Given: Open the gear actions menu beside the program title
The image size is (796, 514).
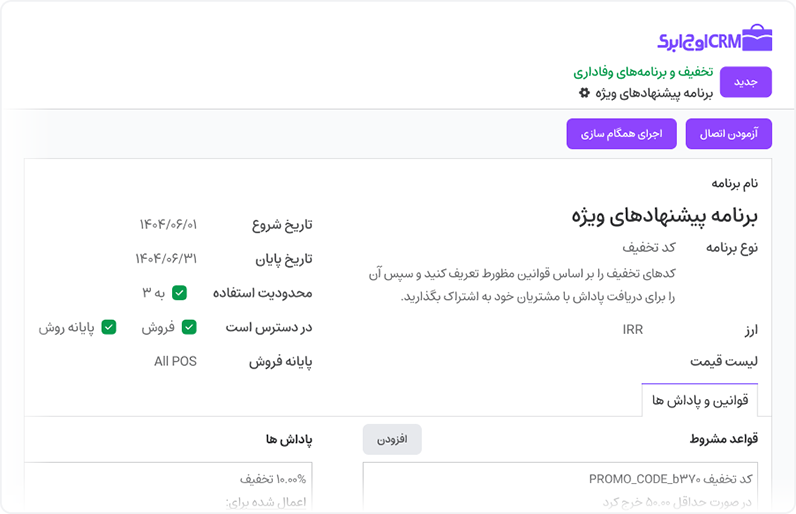Looking at the screenshot, I should tap(585, 93).
